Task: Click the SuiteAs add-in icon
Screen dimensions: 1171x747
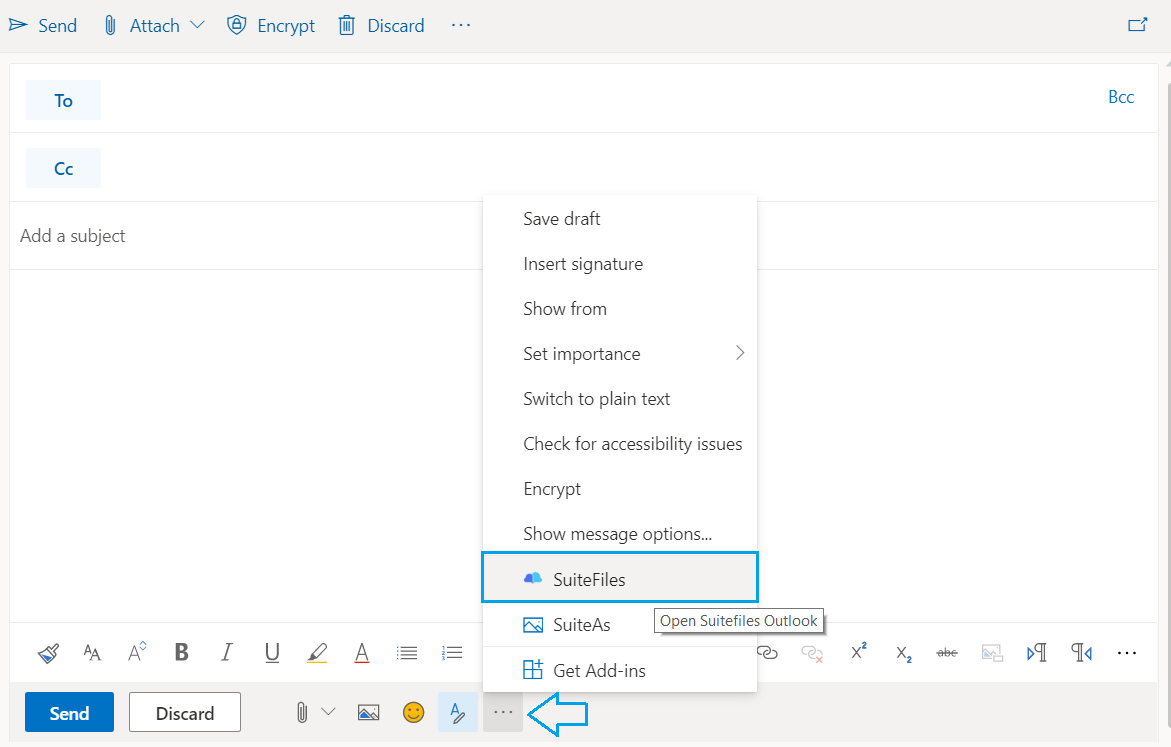Action: click(531, 624)
